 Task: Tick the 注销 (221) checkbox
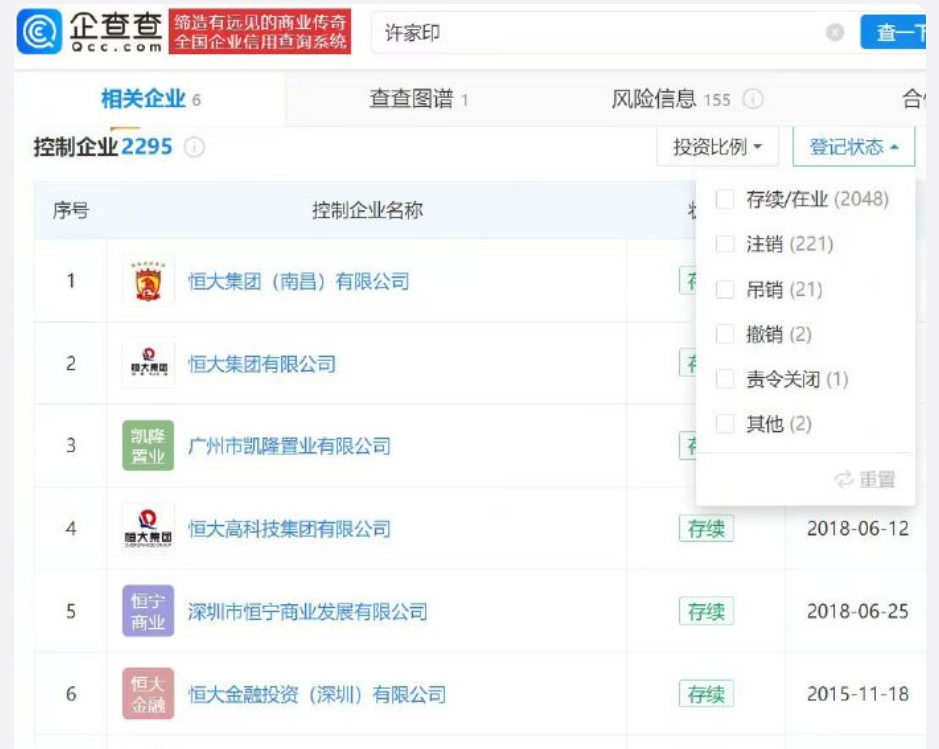point(725,245)
